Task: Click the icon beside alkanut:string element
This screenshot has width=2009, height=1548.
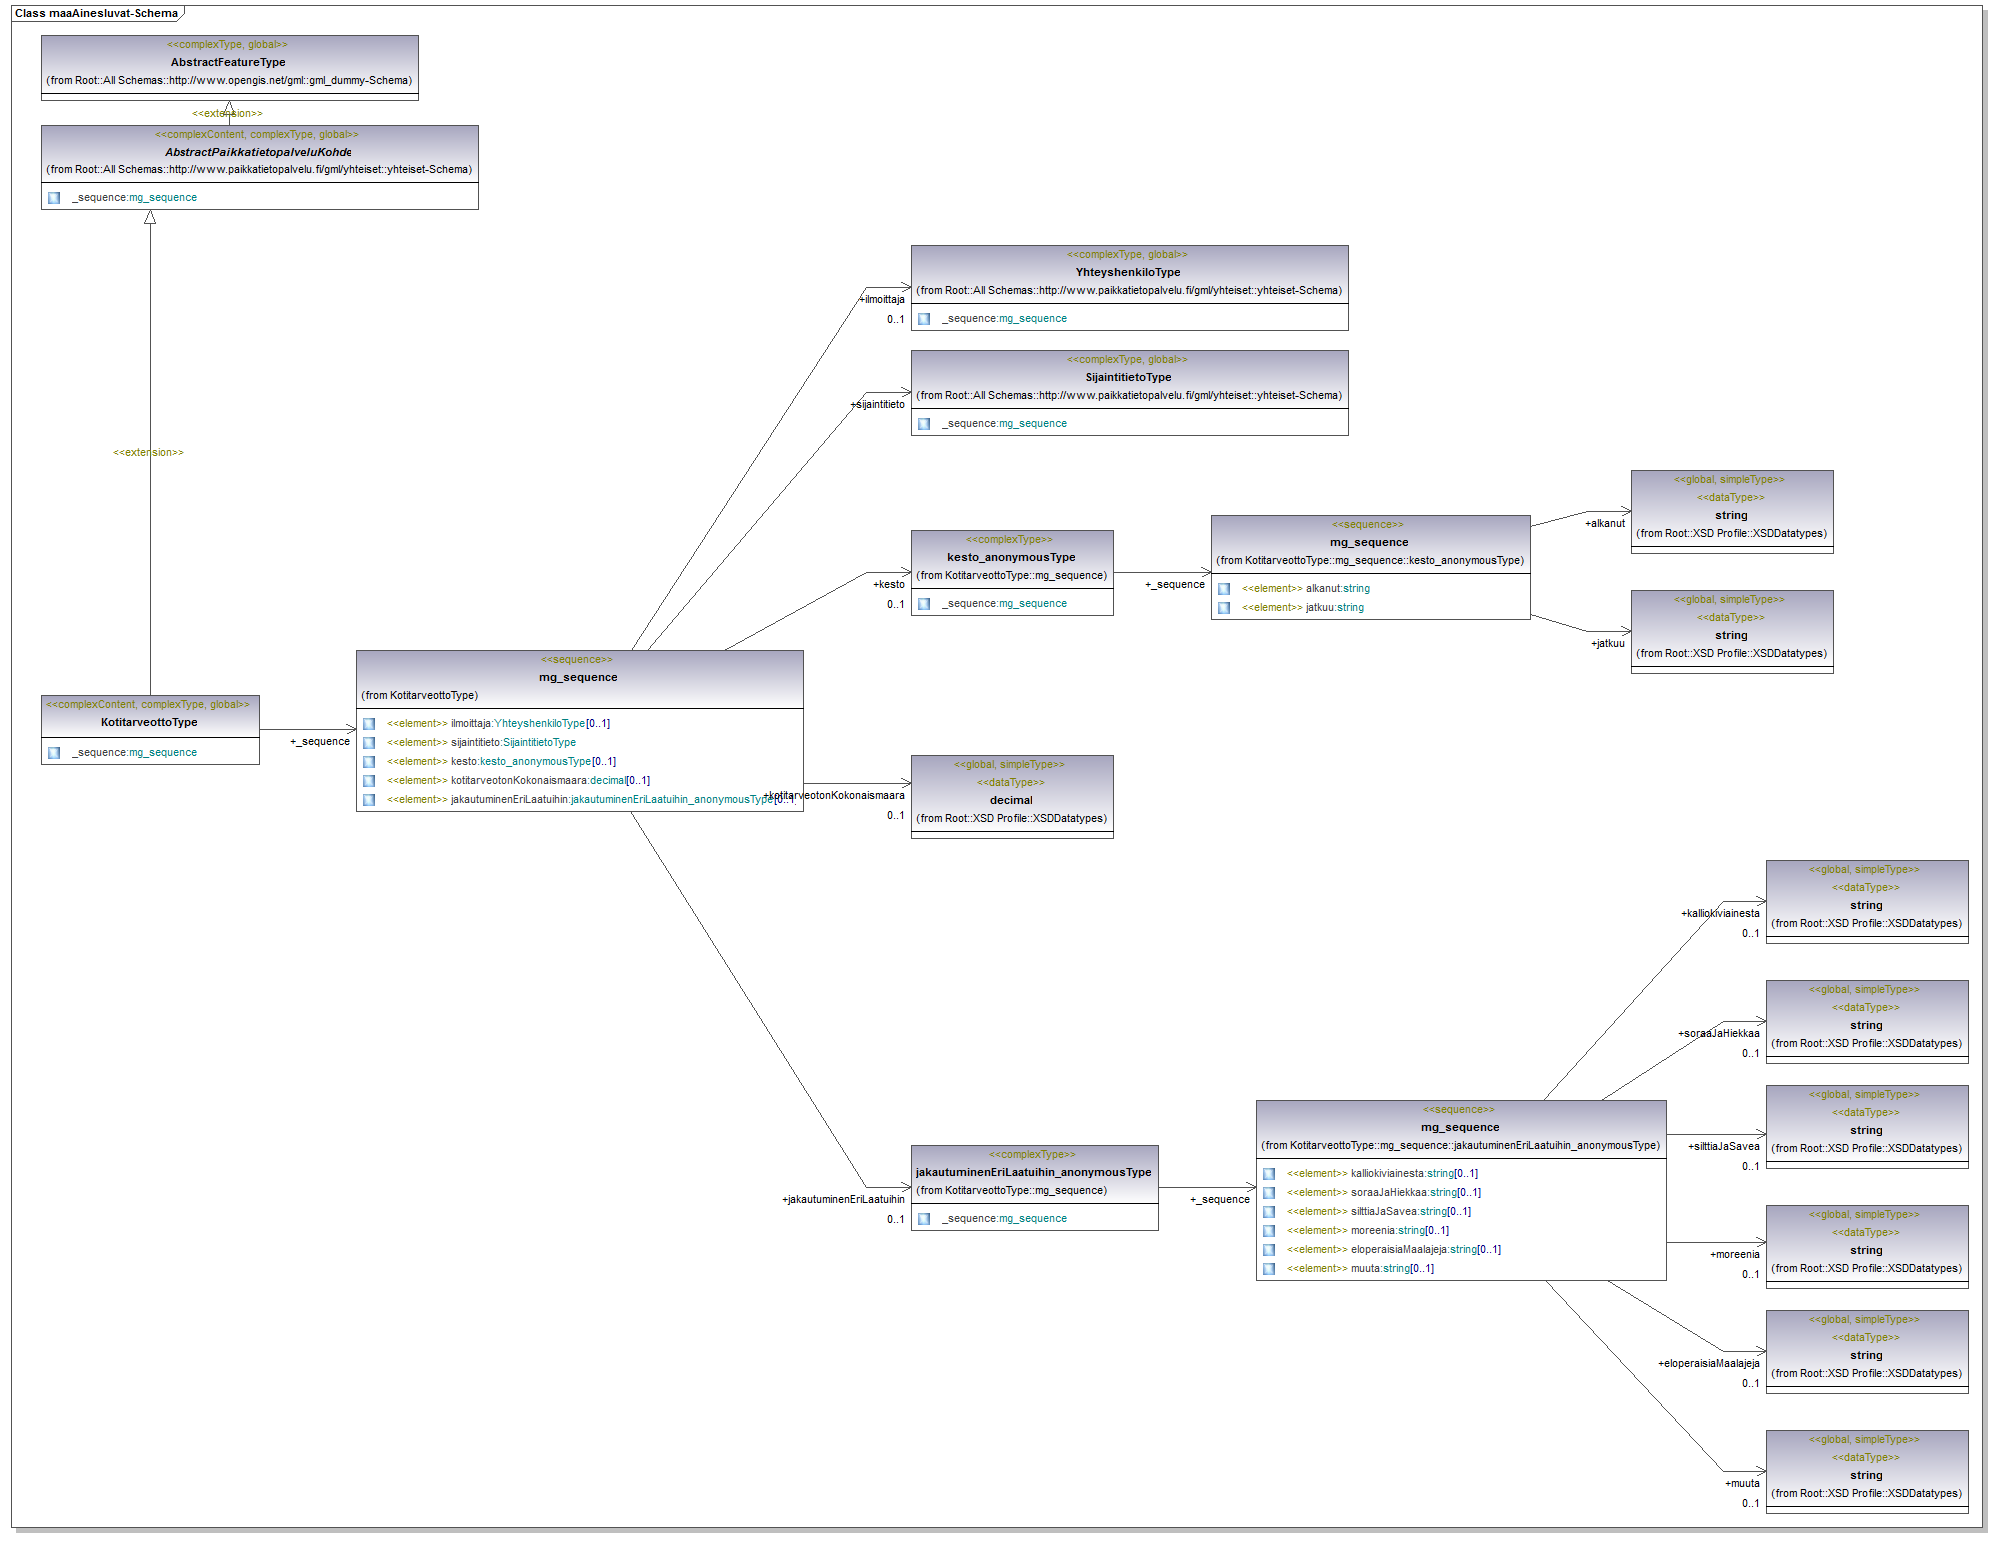Action: point(1224,589)
